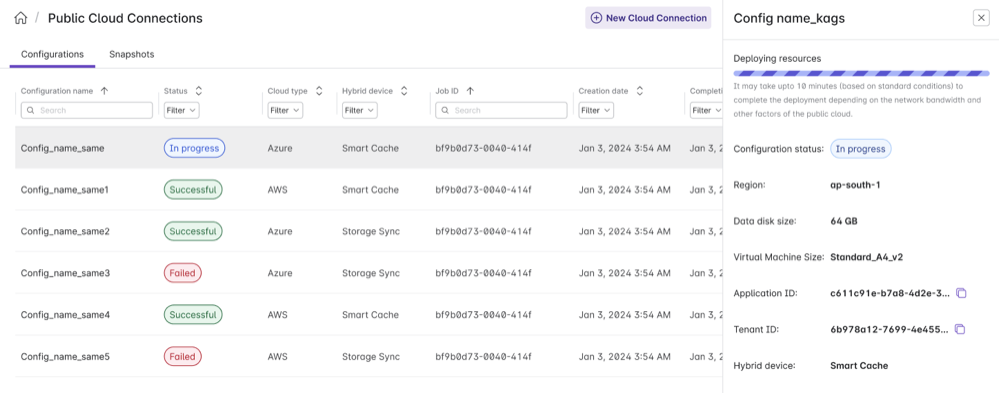Image resolution: width=999 pixels, height=393 pixels.
Task: Click AWS cell in Config_name_same1 row
Action: tap(277, 190)
